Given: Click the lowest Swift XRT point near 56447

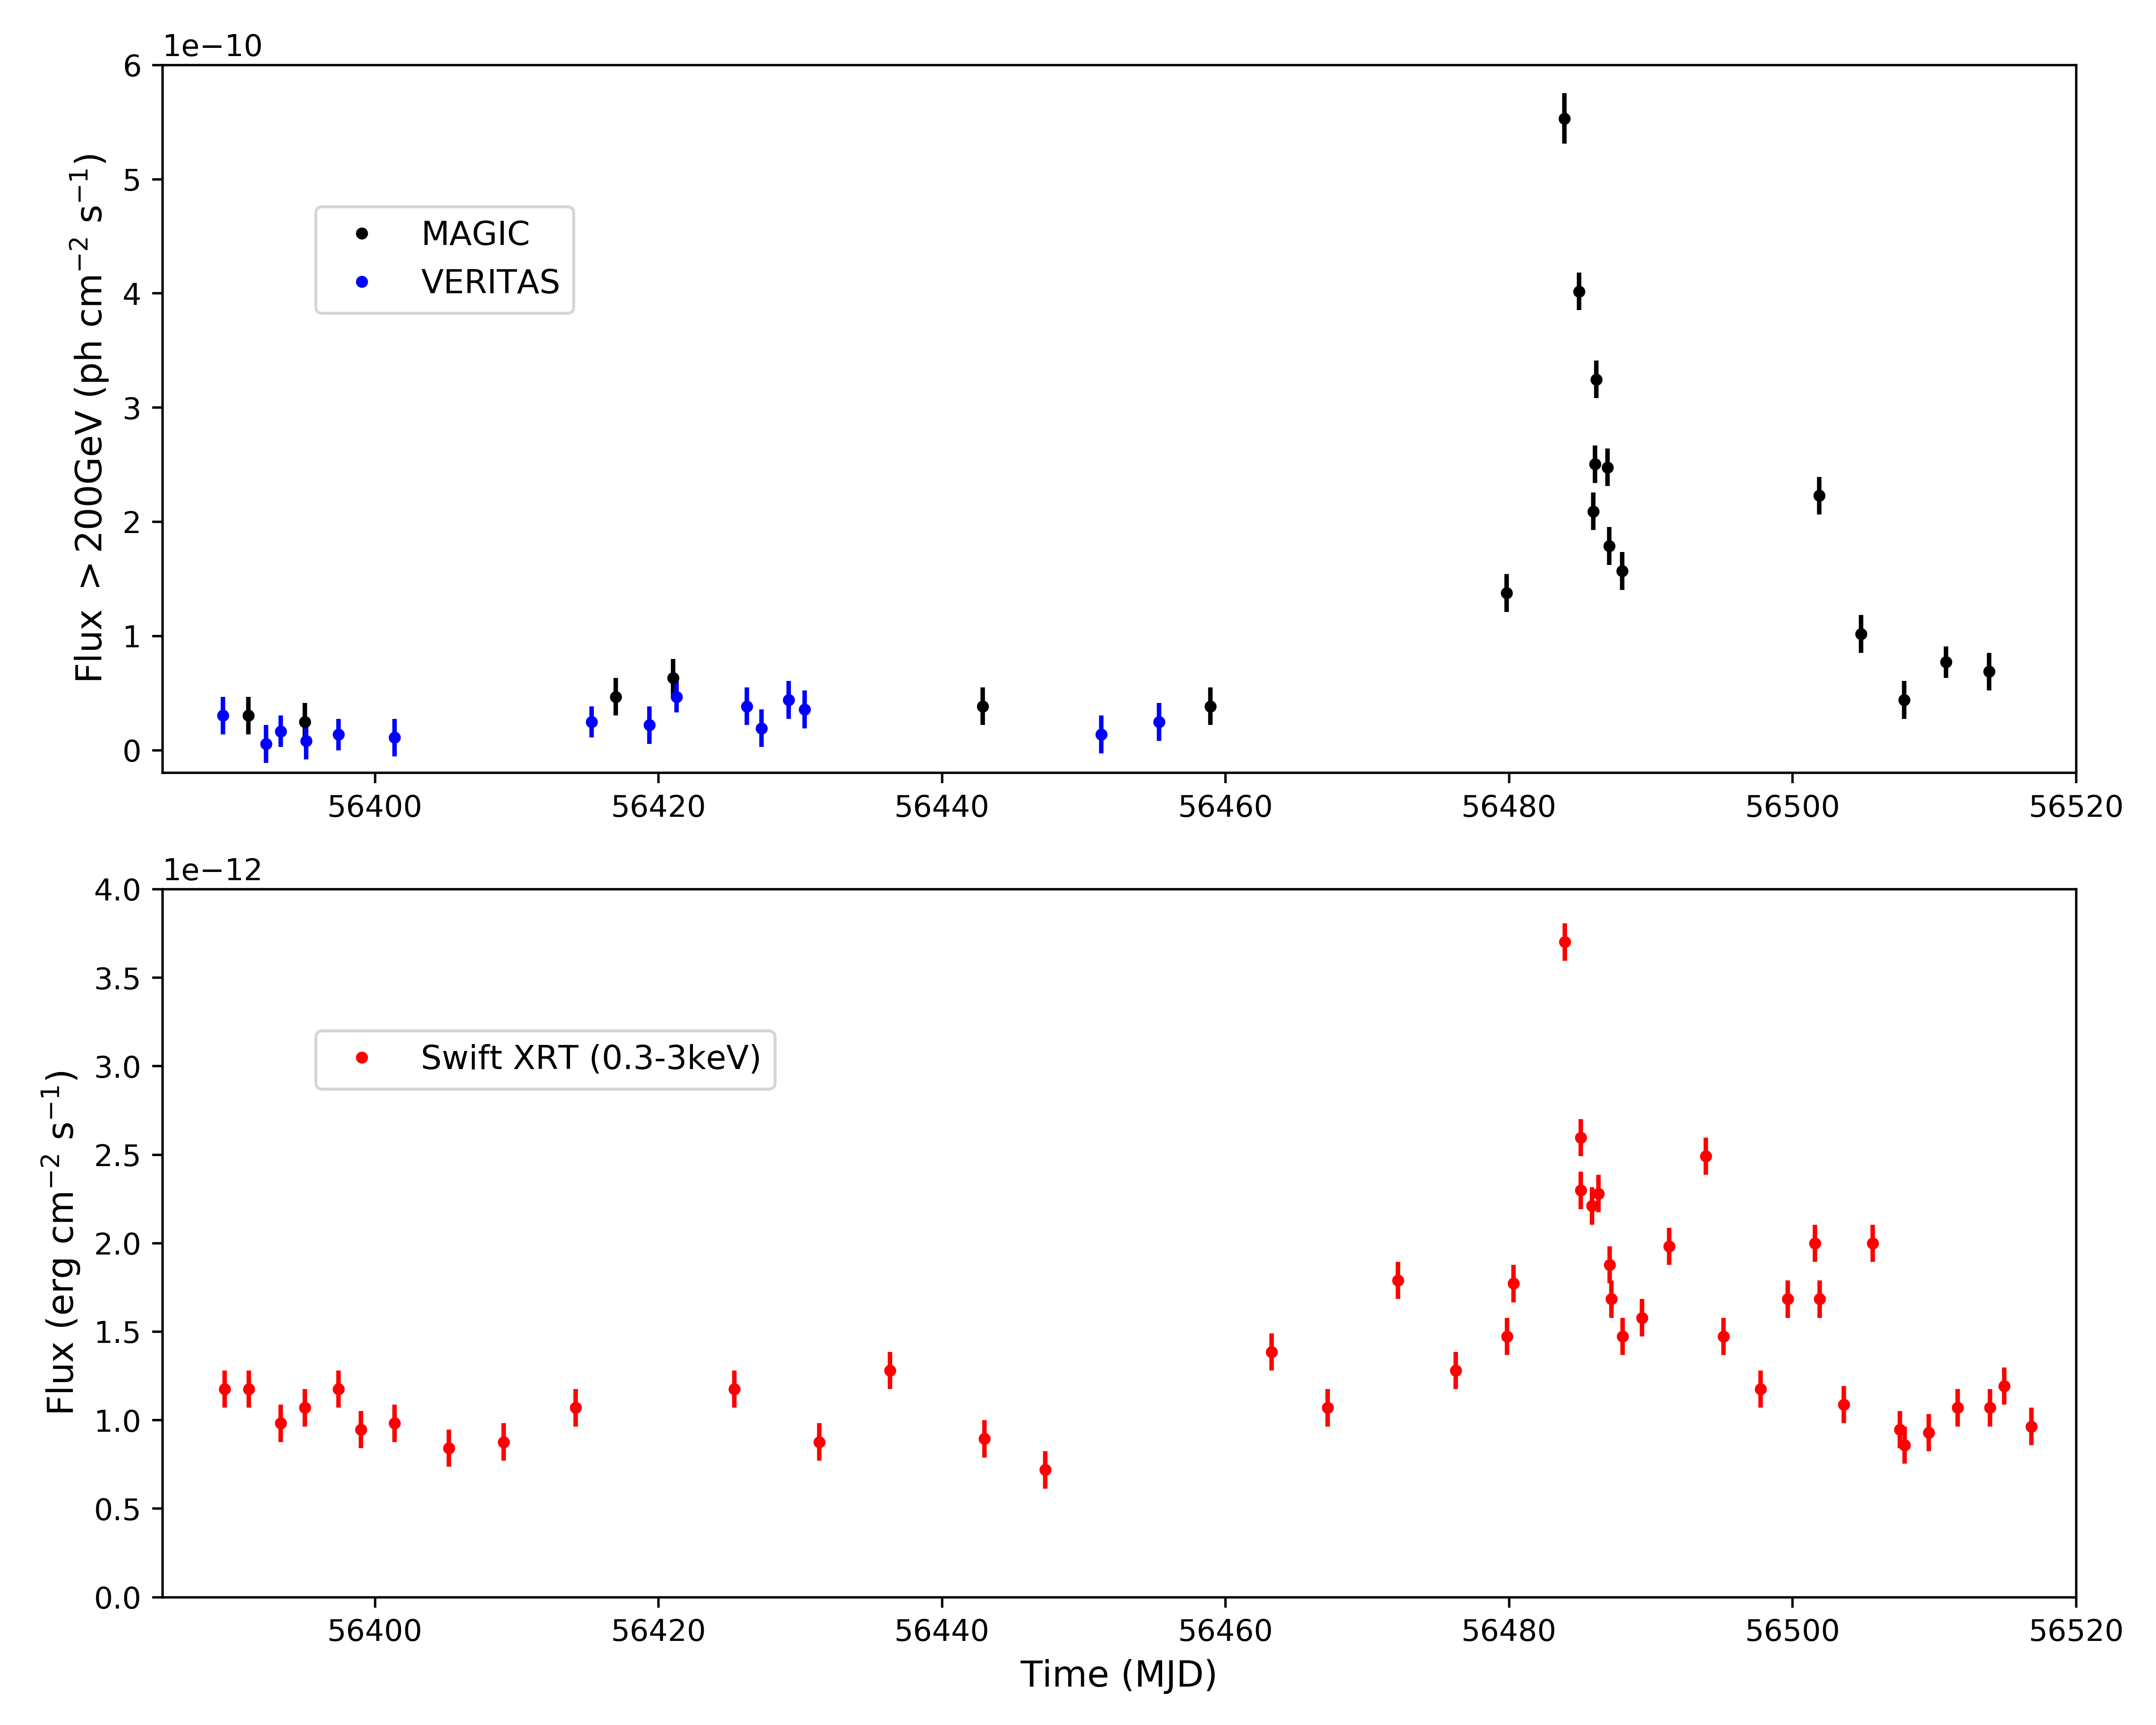Looking at the screenshot, I should click(x=1045, y=1470).
